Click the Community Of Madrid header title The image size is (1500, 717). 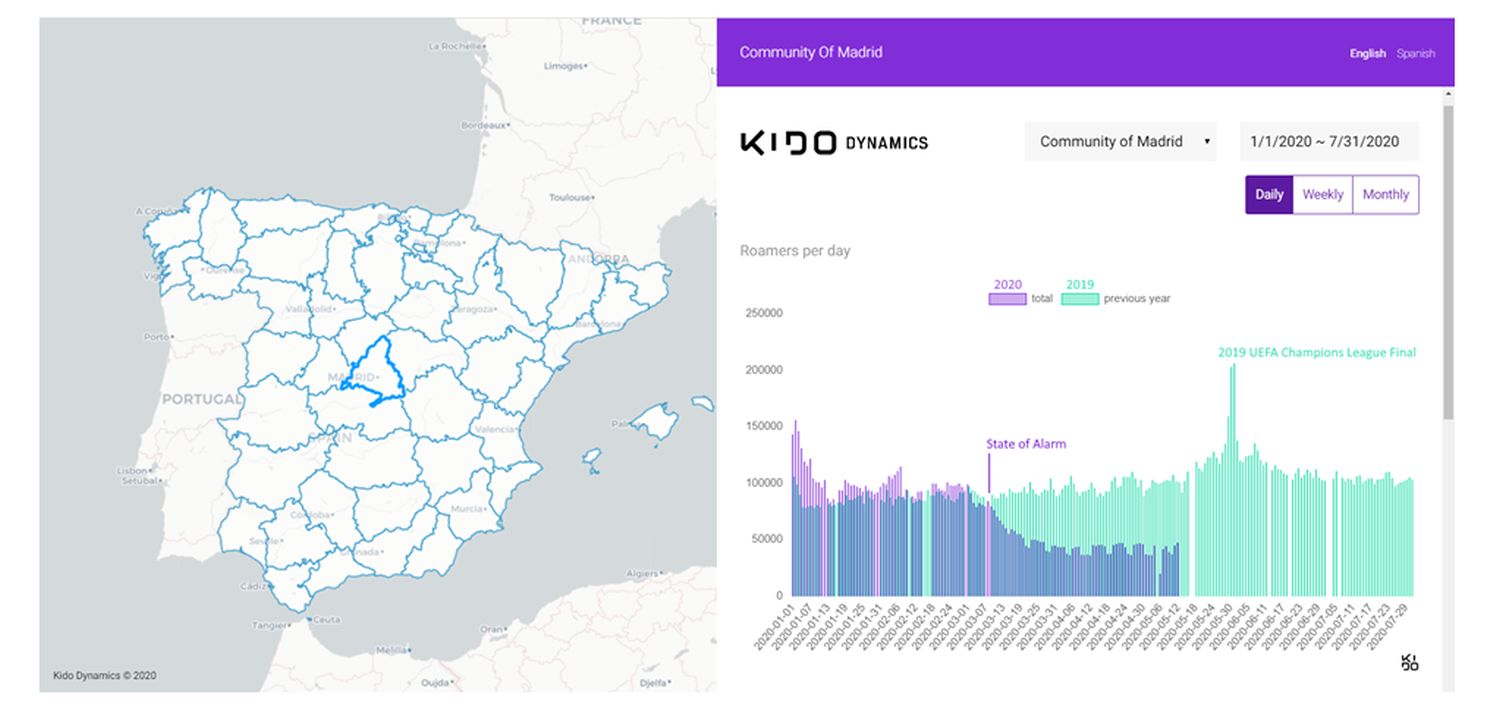click(810, 52)
